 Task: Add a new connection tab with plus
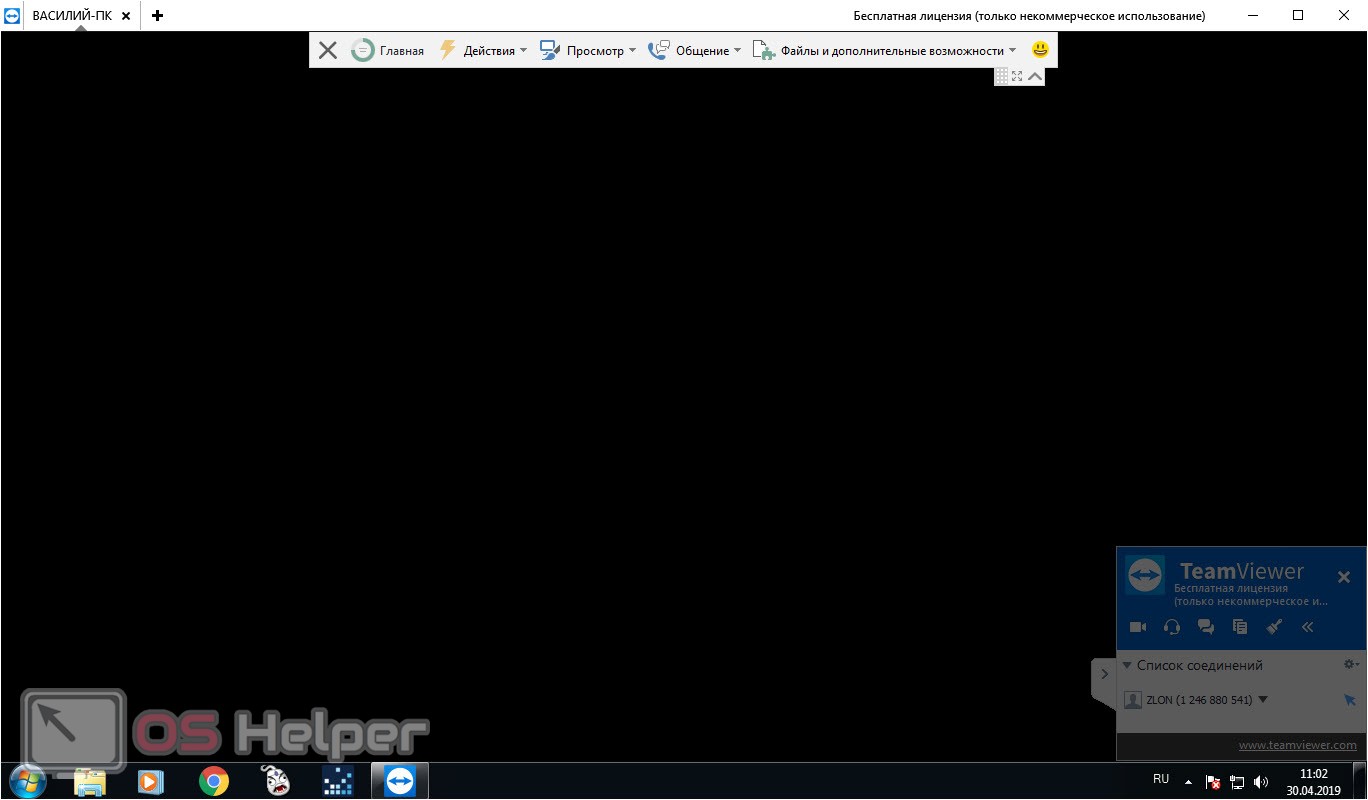point(157,16)
